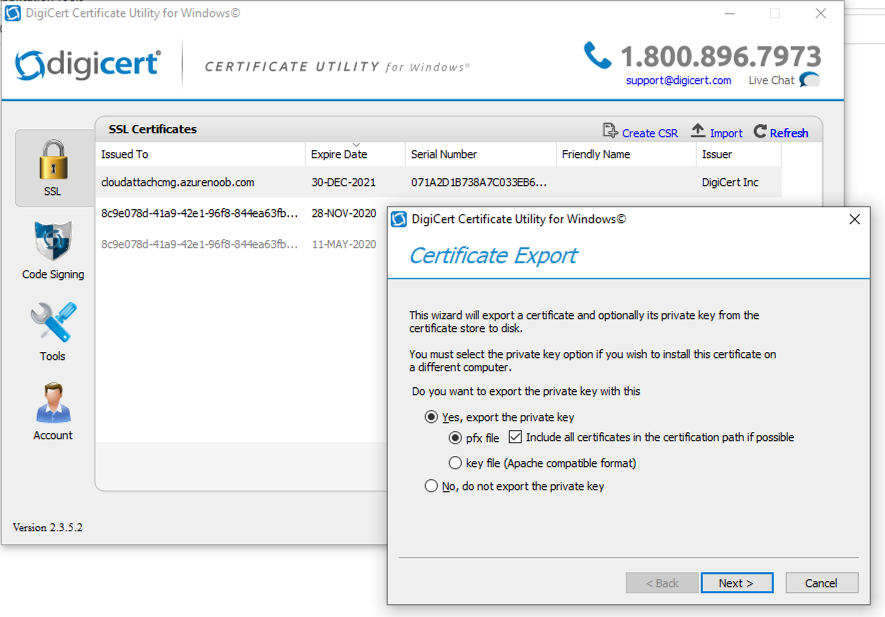This screenshot has height=617, width=885.
Task: Sort by the Issued To column header
Action: point(200,154)
